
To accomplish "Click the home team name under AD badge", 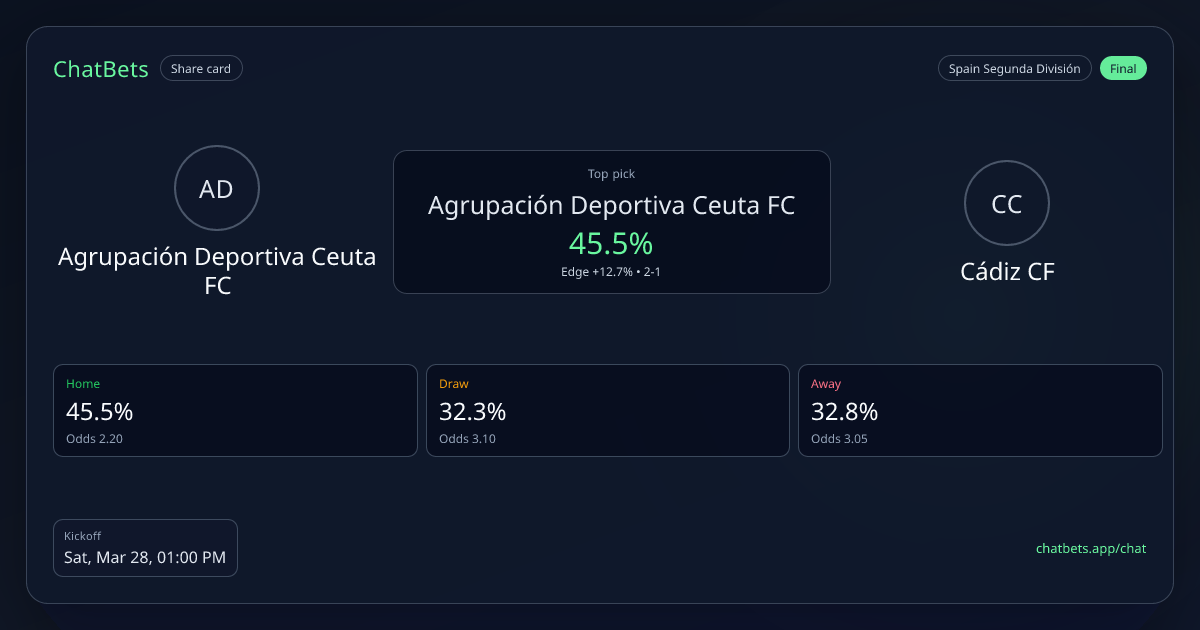I will coord(217,270).
